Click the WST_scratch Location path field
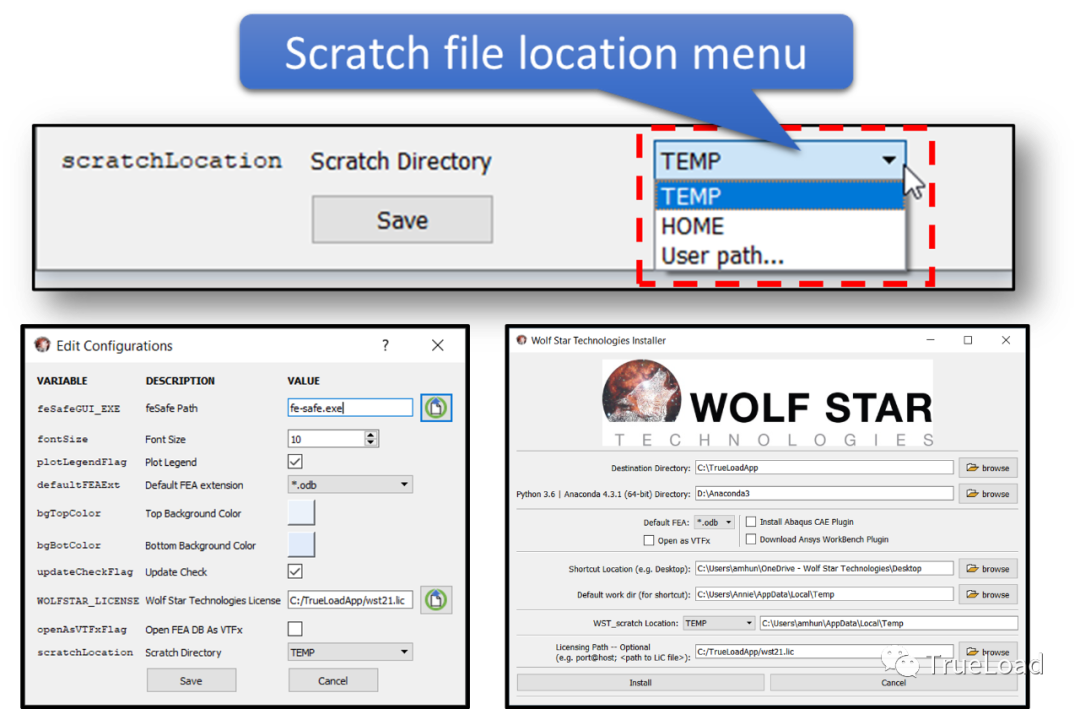Screen dimensions: 1080x709 889,623
